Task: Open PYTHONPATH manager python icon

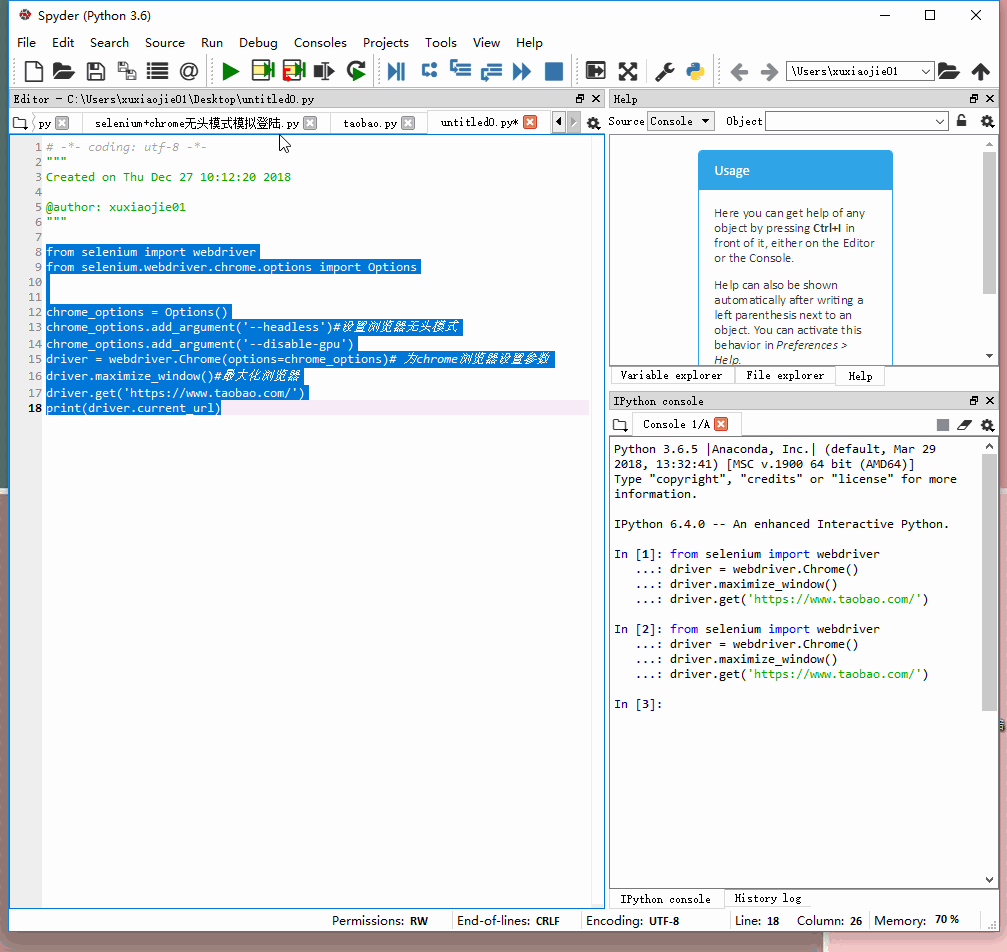Action: pos(696,71)
